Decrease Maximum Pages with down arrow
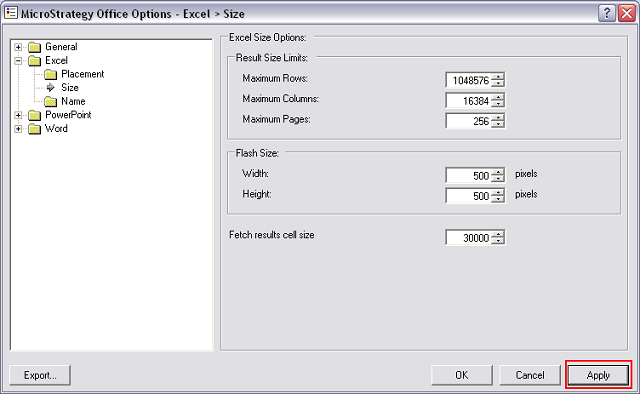 click(498, 124)
